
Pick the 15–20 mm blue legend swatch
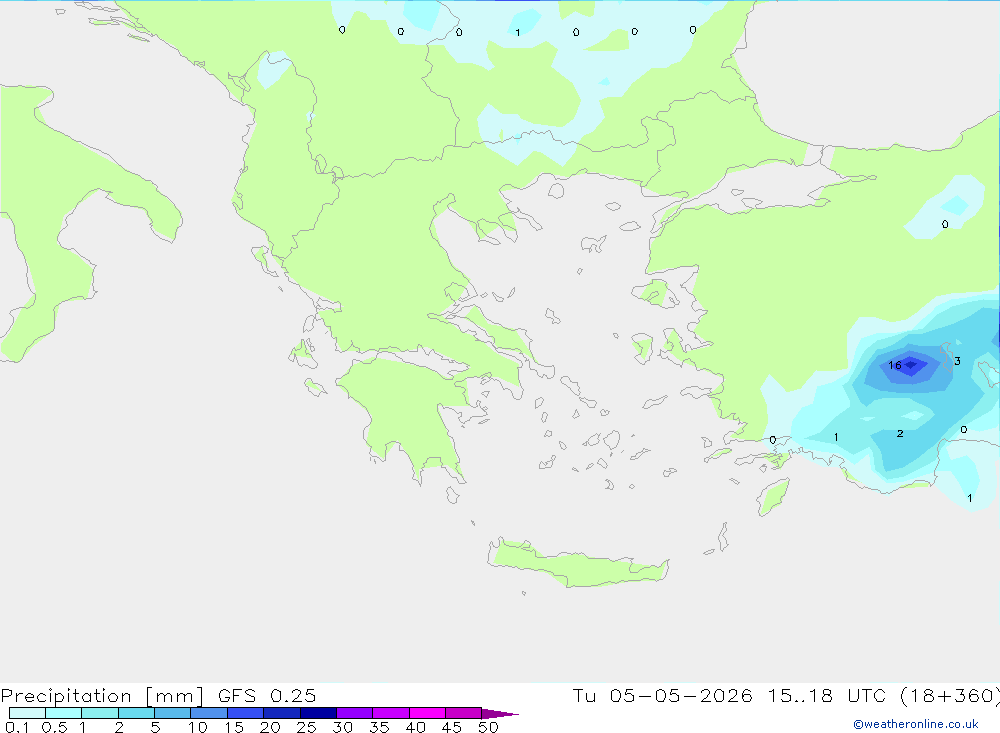tap(245, 713)
